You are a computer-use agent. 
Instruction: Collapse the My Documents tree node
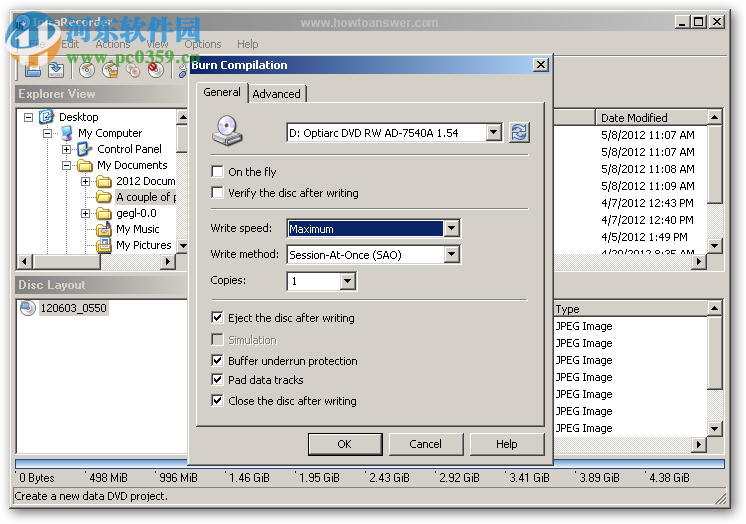pos(67,166)
